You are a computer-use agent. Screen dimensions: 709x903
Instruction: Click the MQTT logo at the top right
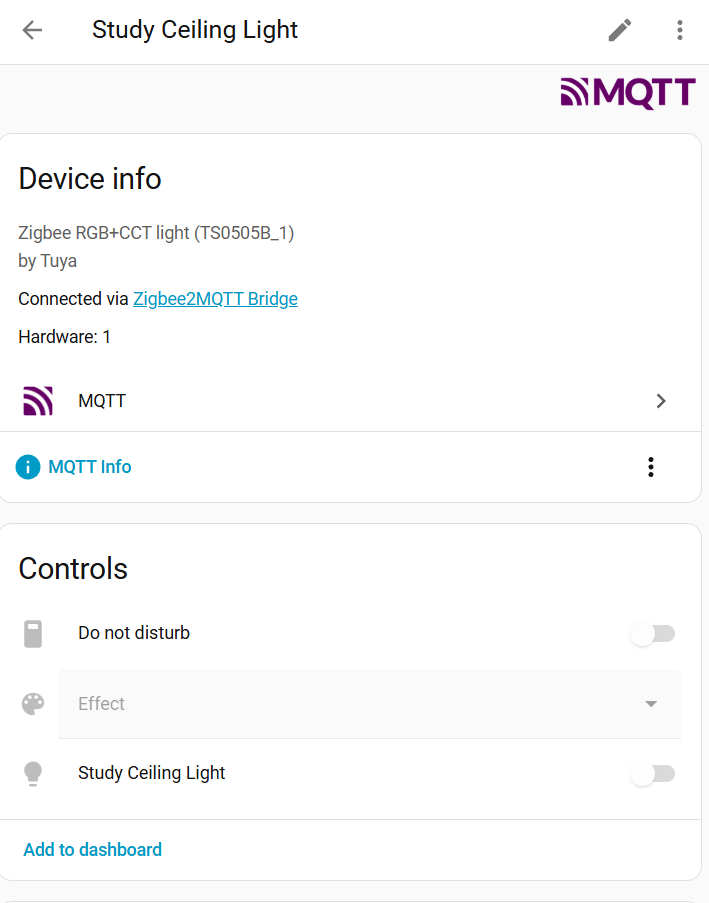tap(627, 92)
